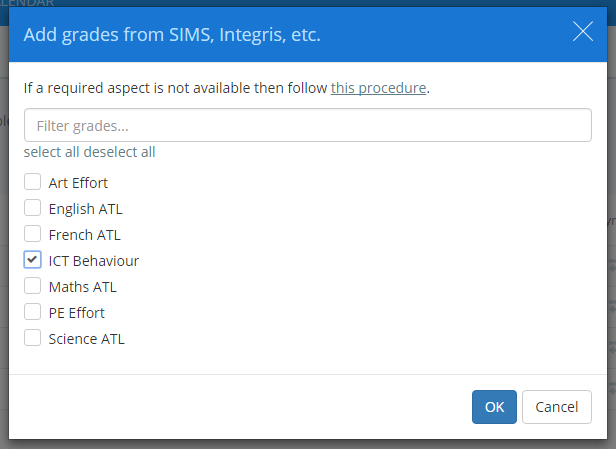616x449 pixels.
Task: Click the 'PE Effort' label text
Action: tap(76, 313)
